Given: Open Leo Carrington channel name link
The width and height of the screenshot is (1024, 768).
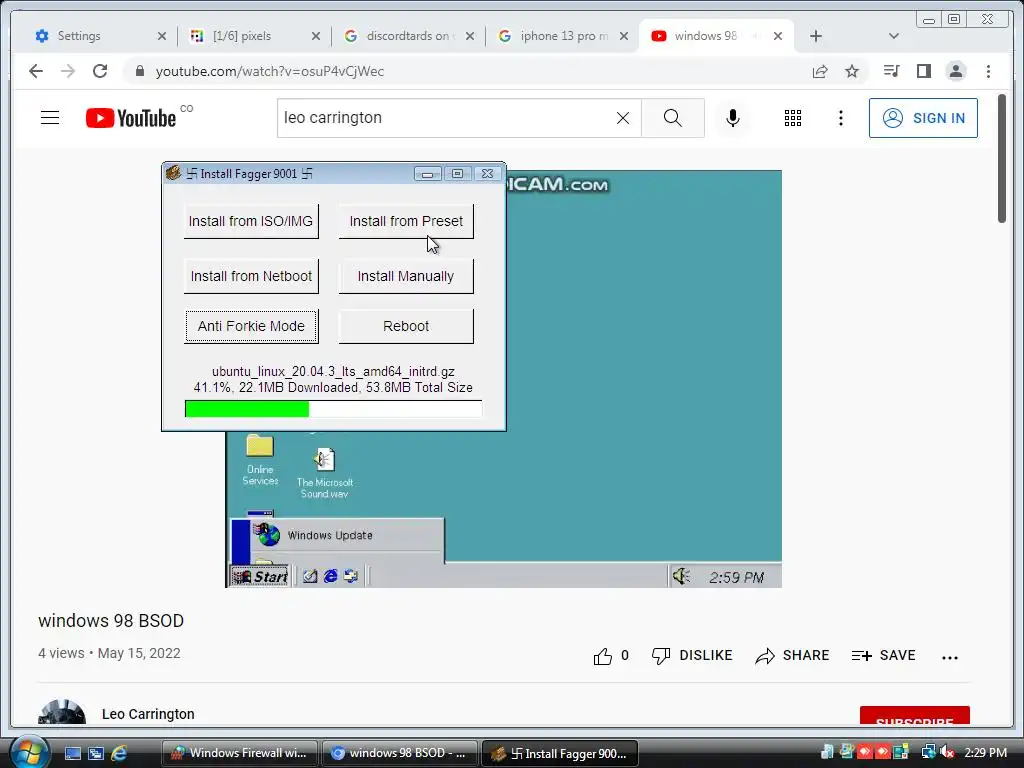Looking at the screenshot, I should (148, 714).
